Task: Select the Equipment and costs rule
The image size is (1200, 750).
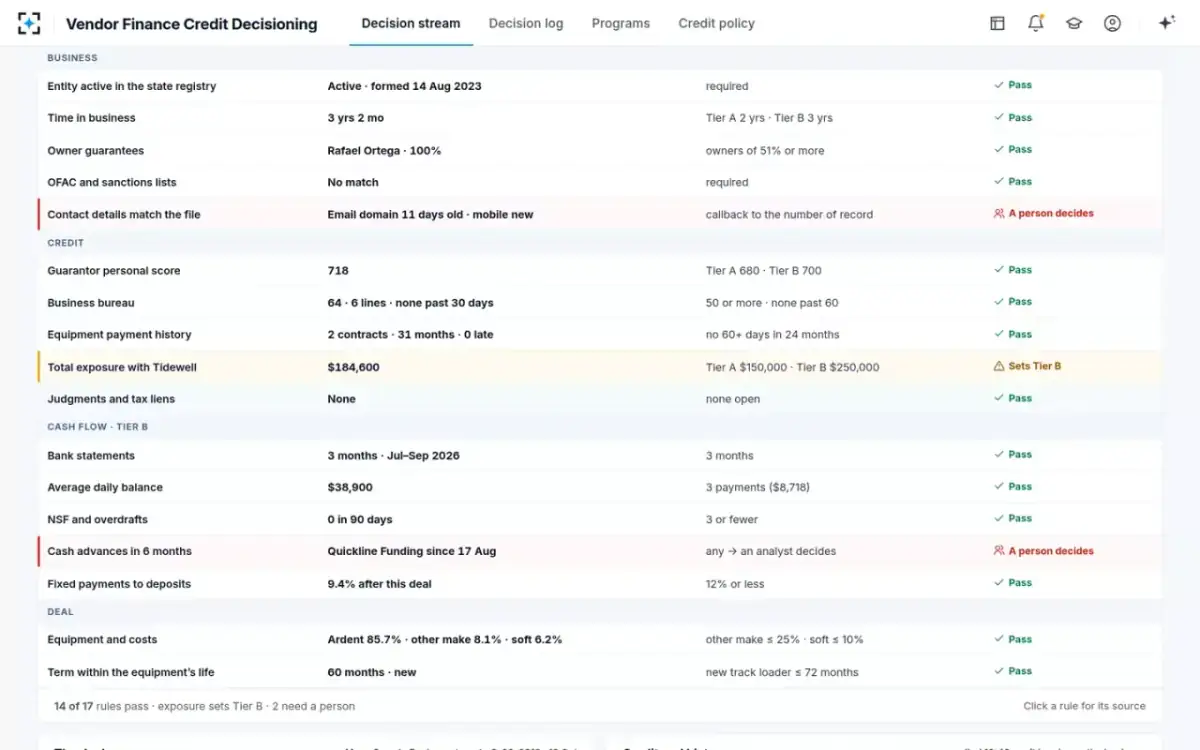Action: point(600,639)
